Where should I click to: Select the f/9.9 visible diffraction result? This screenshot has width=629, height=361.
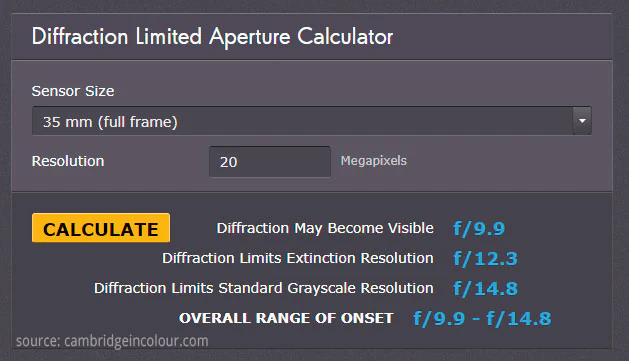[x=479, y=229]
